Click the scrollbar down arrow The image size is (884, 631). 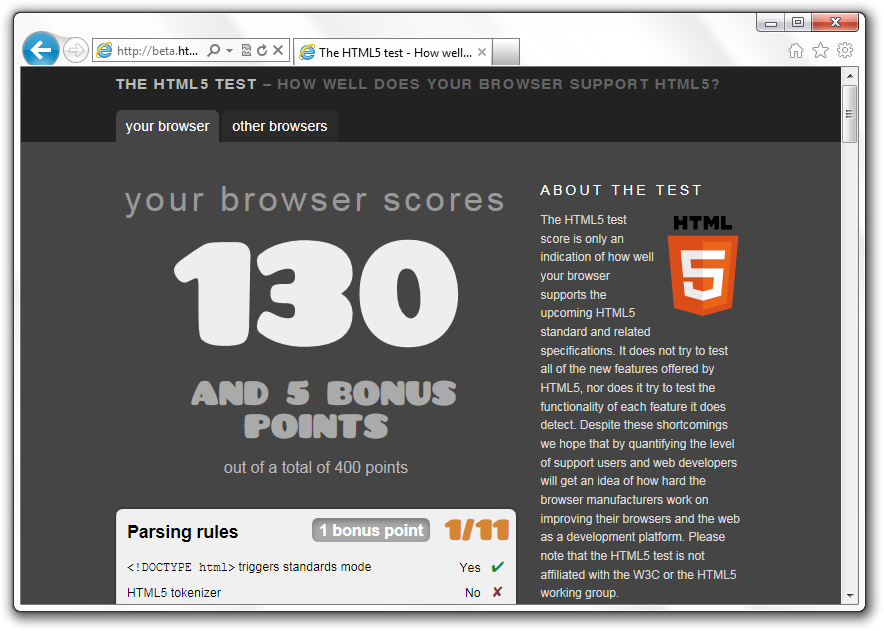(850, 593)
